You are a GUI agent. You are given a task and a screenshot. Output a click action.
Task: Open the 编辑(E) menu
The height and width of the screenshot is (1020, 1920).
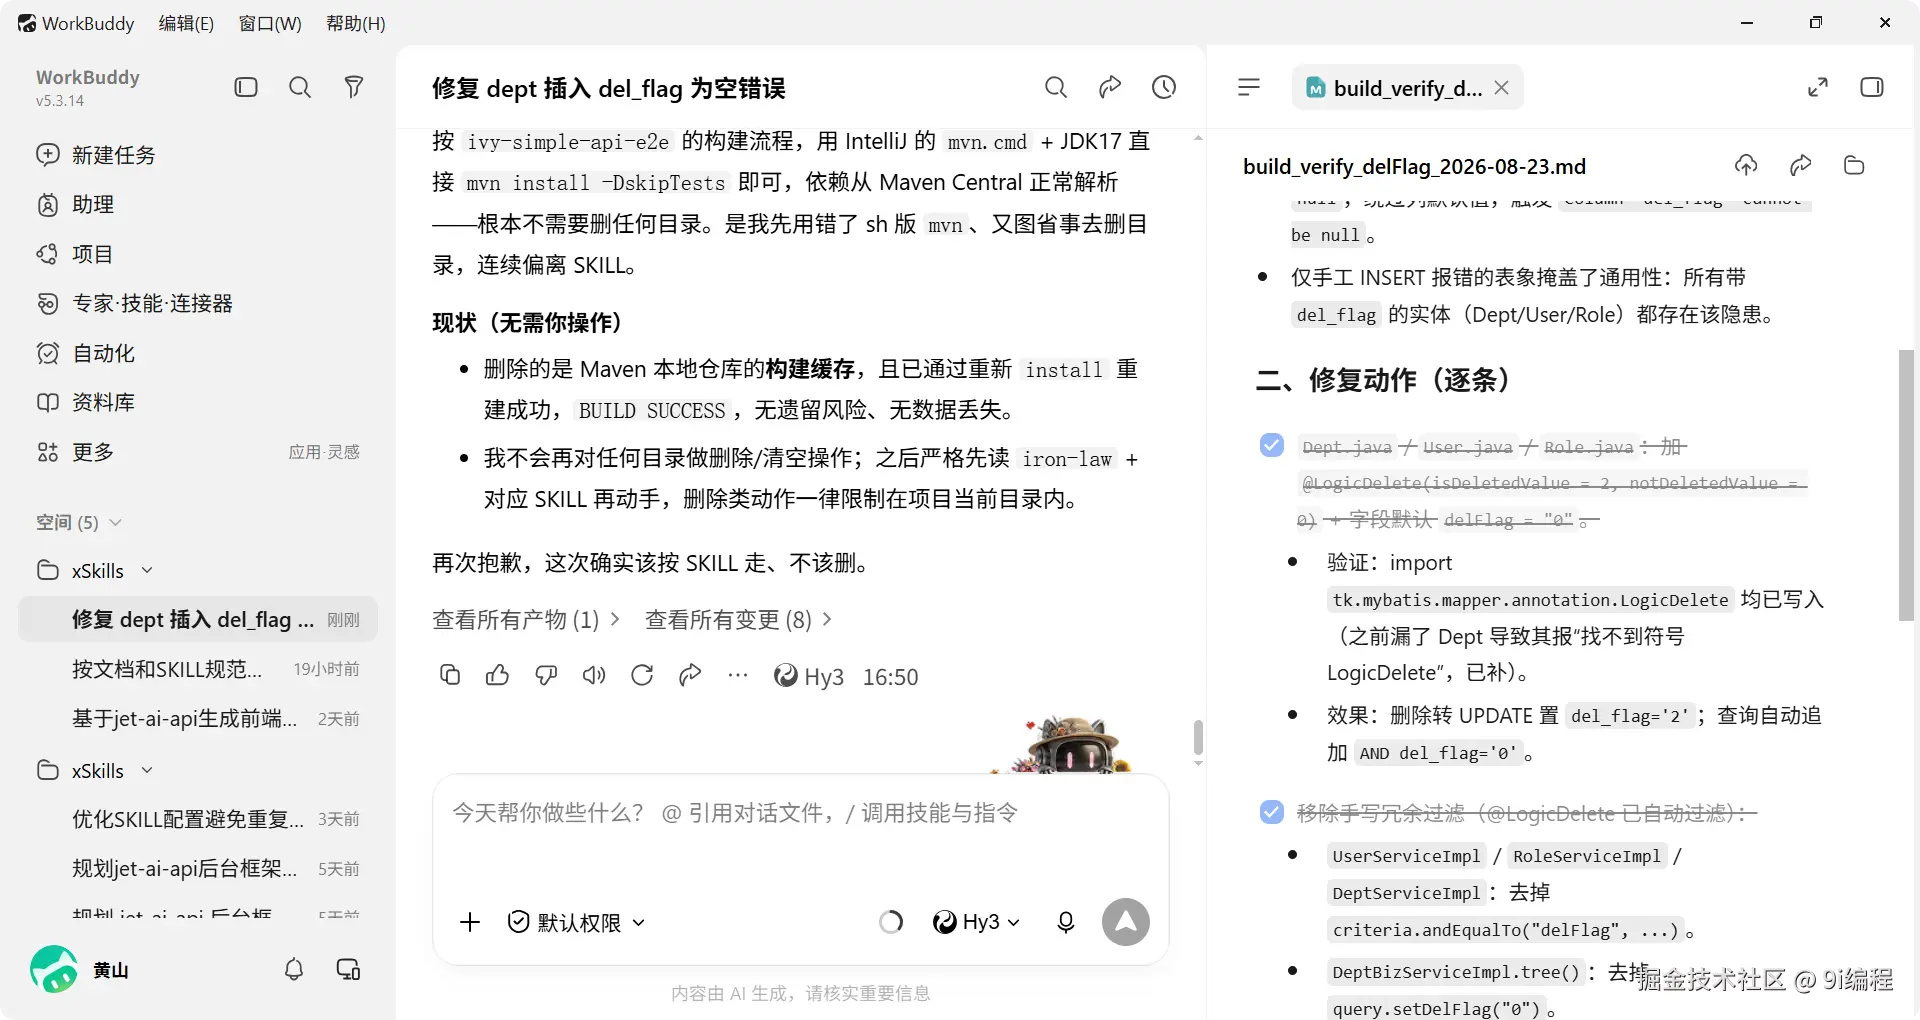coord(186,23)
